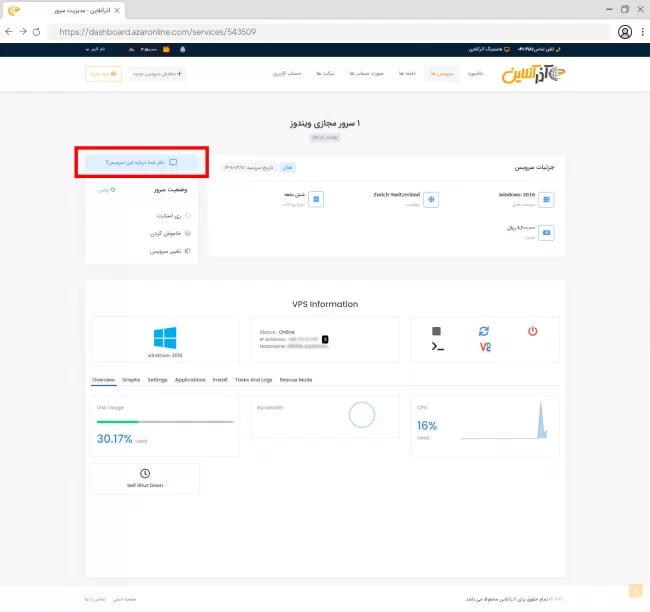Open the user name dropdown in top bar
The image size is (650, 612).
(x=95, y=49)
